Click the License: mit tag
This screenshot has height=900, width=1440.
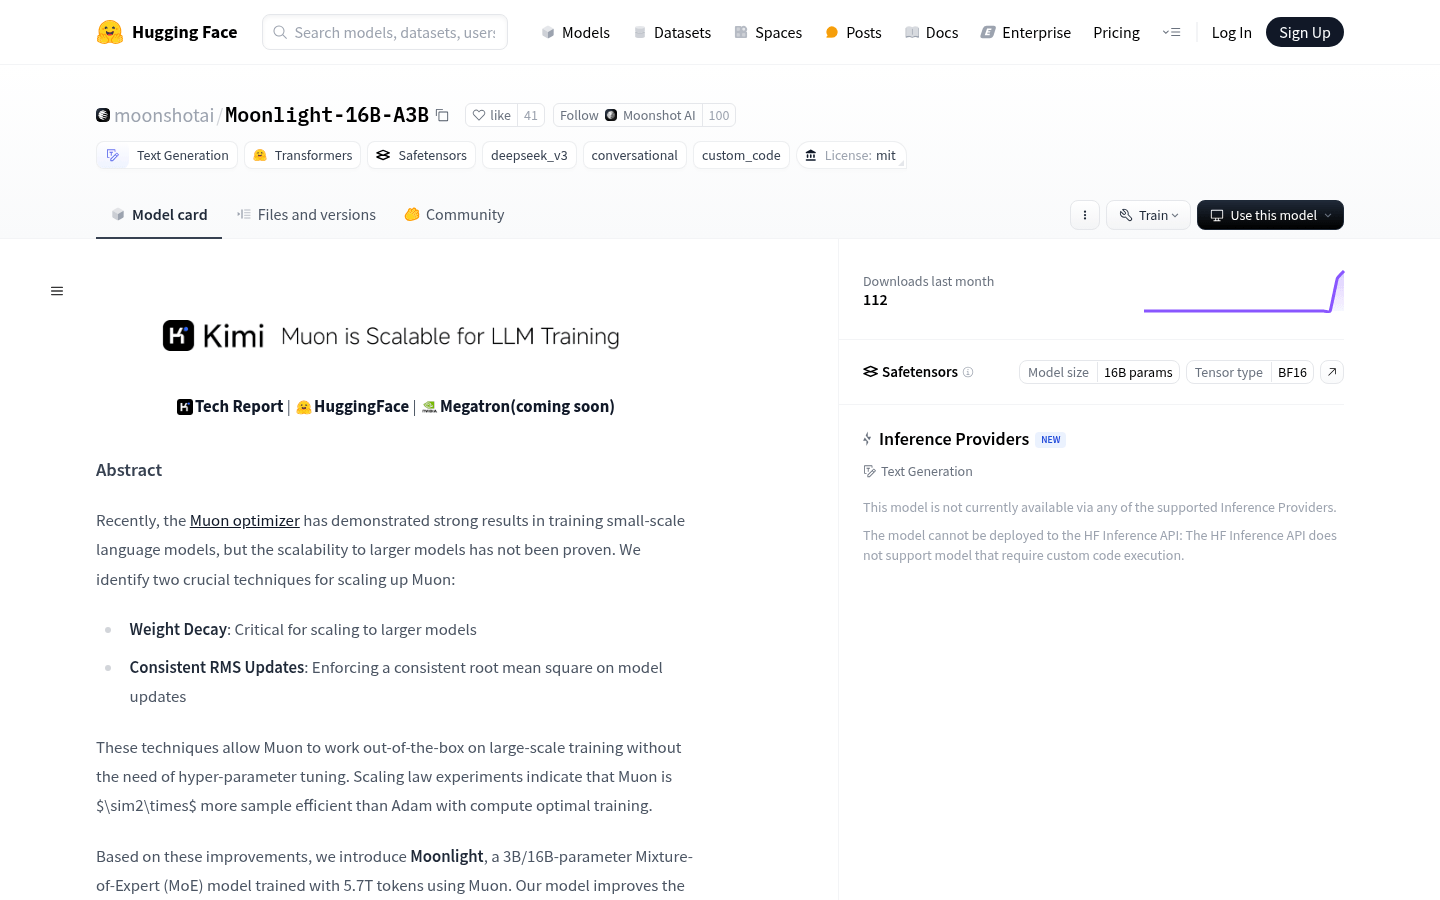click(851, 155)
